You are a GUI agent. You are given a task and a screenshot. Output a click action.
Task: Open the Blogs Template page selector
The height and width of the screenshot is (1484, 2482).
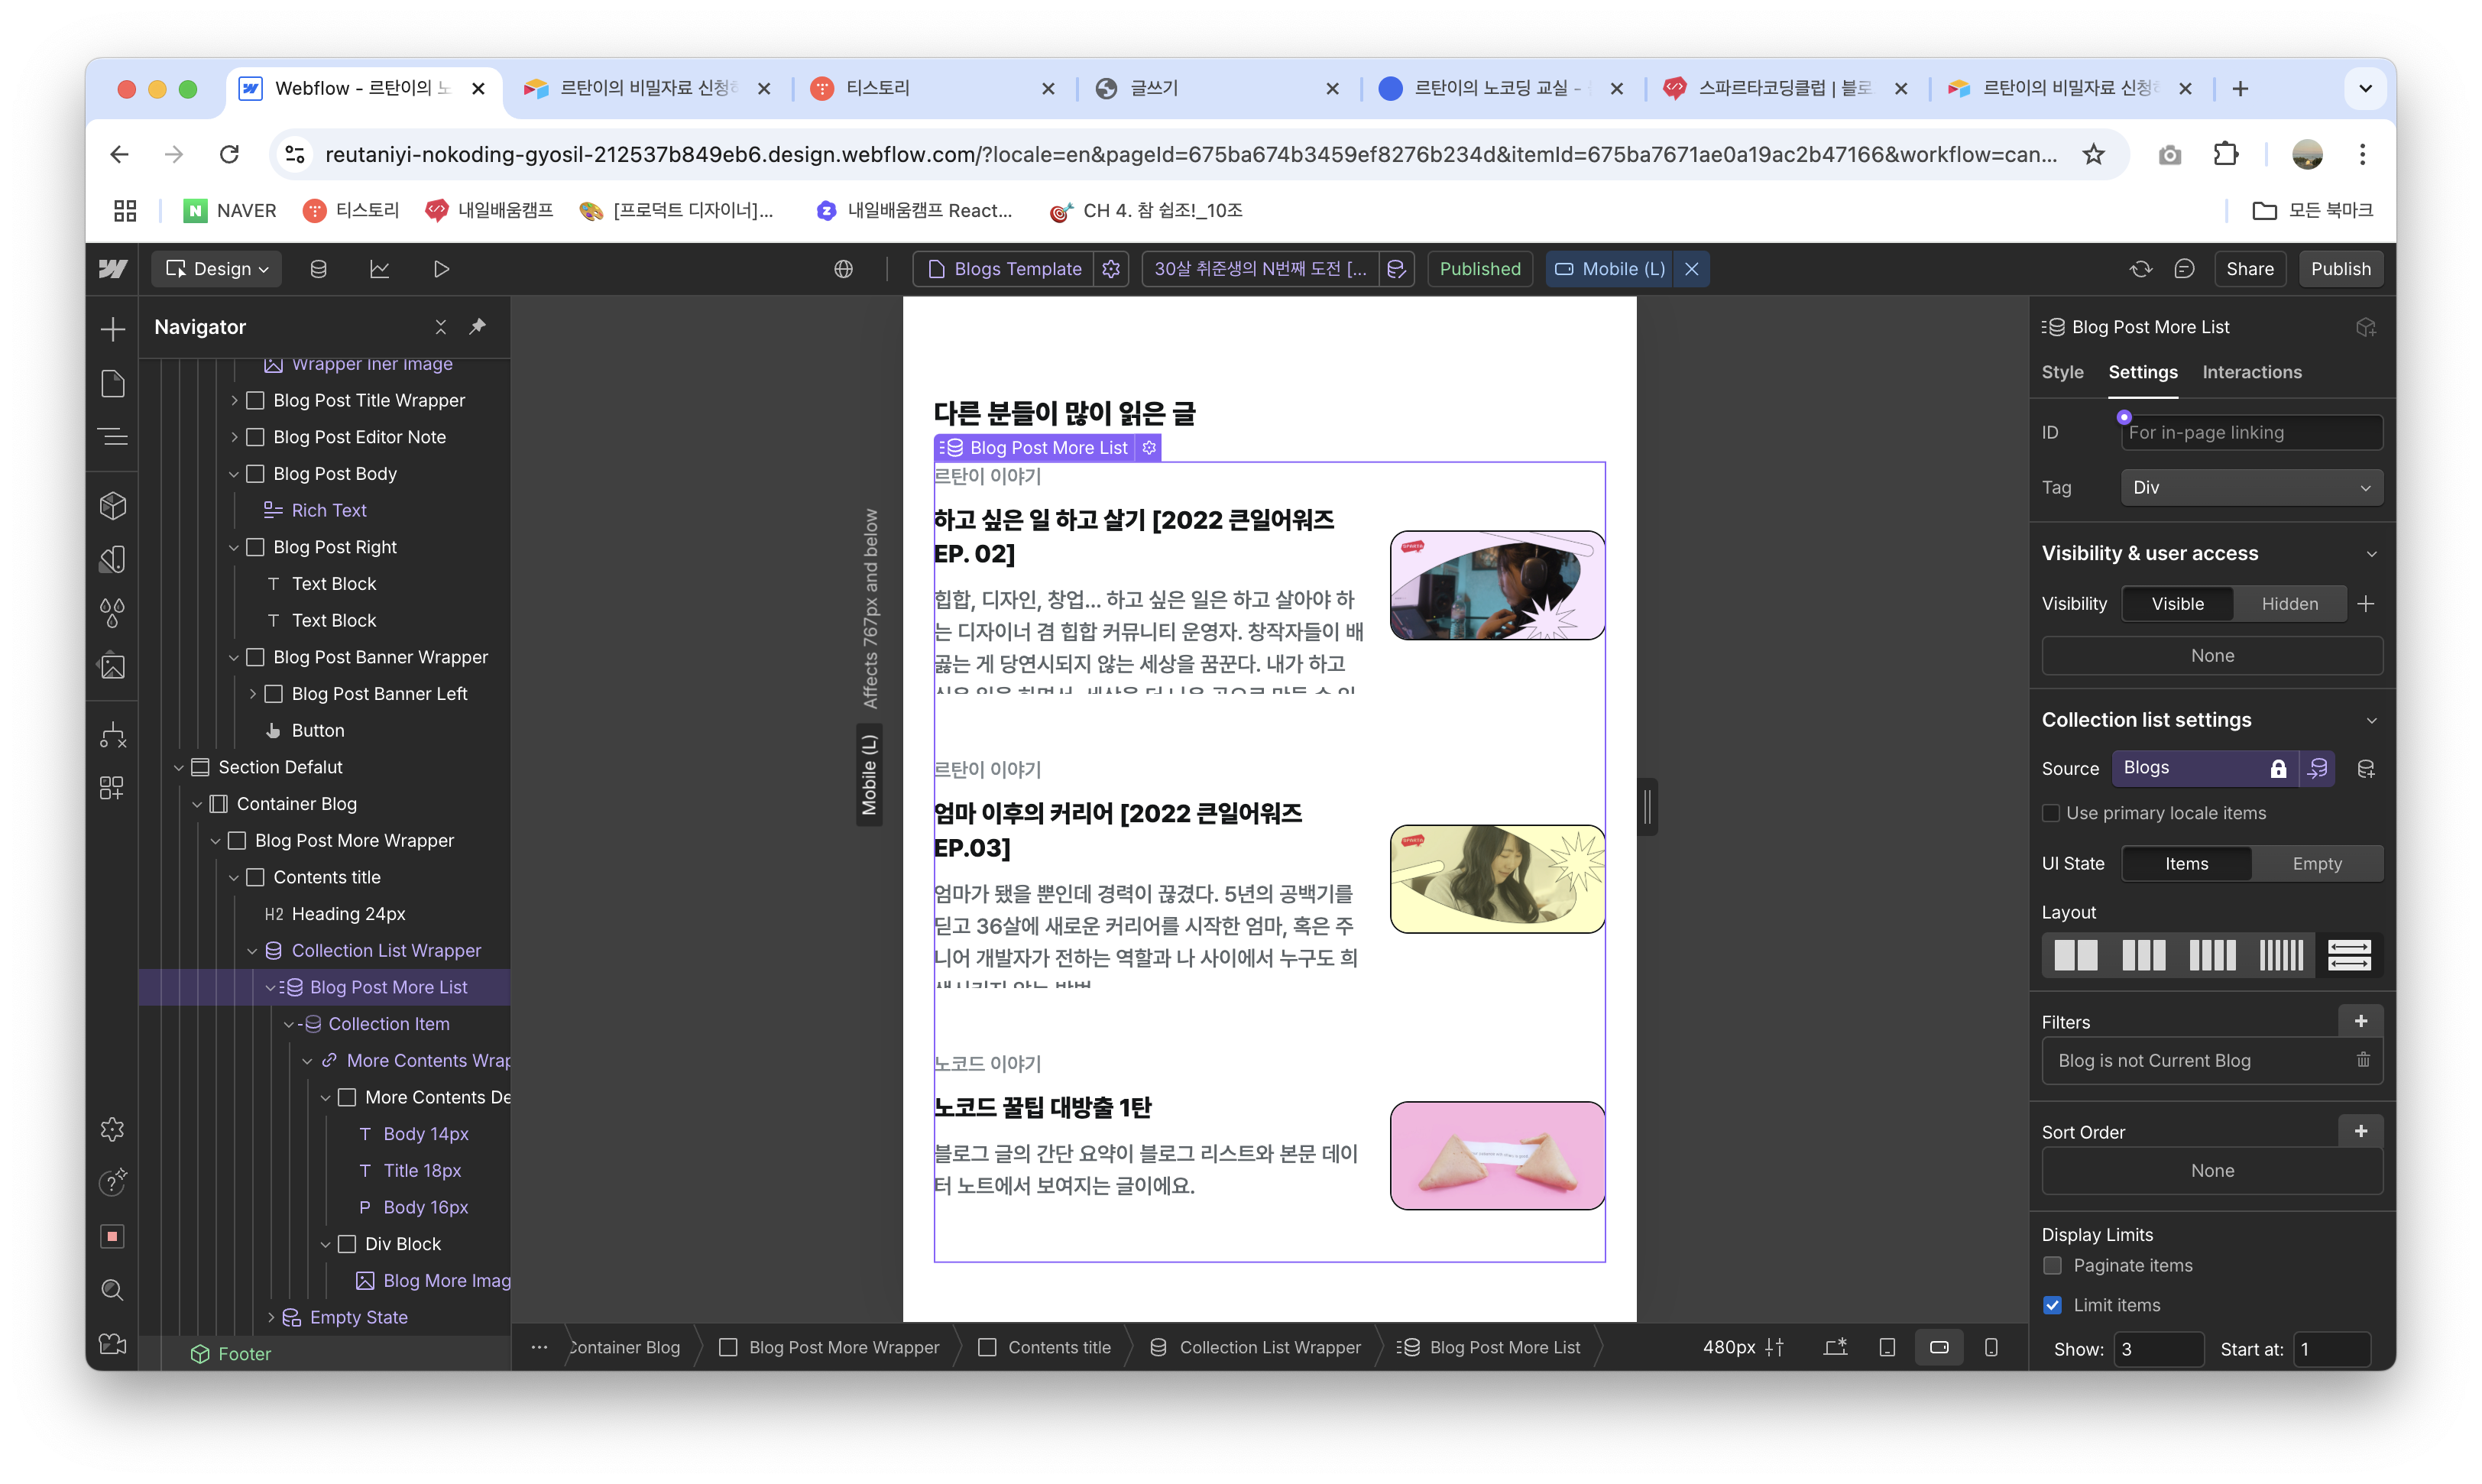point(1004,269)
